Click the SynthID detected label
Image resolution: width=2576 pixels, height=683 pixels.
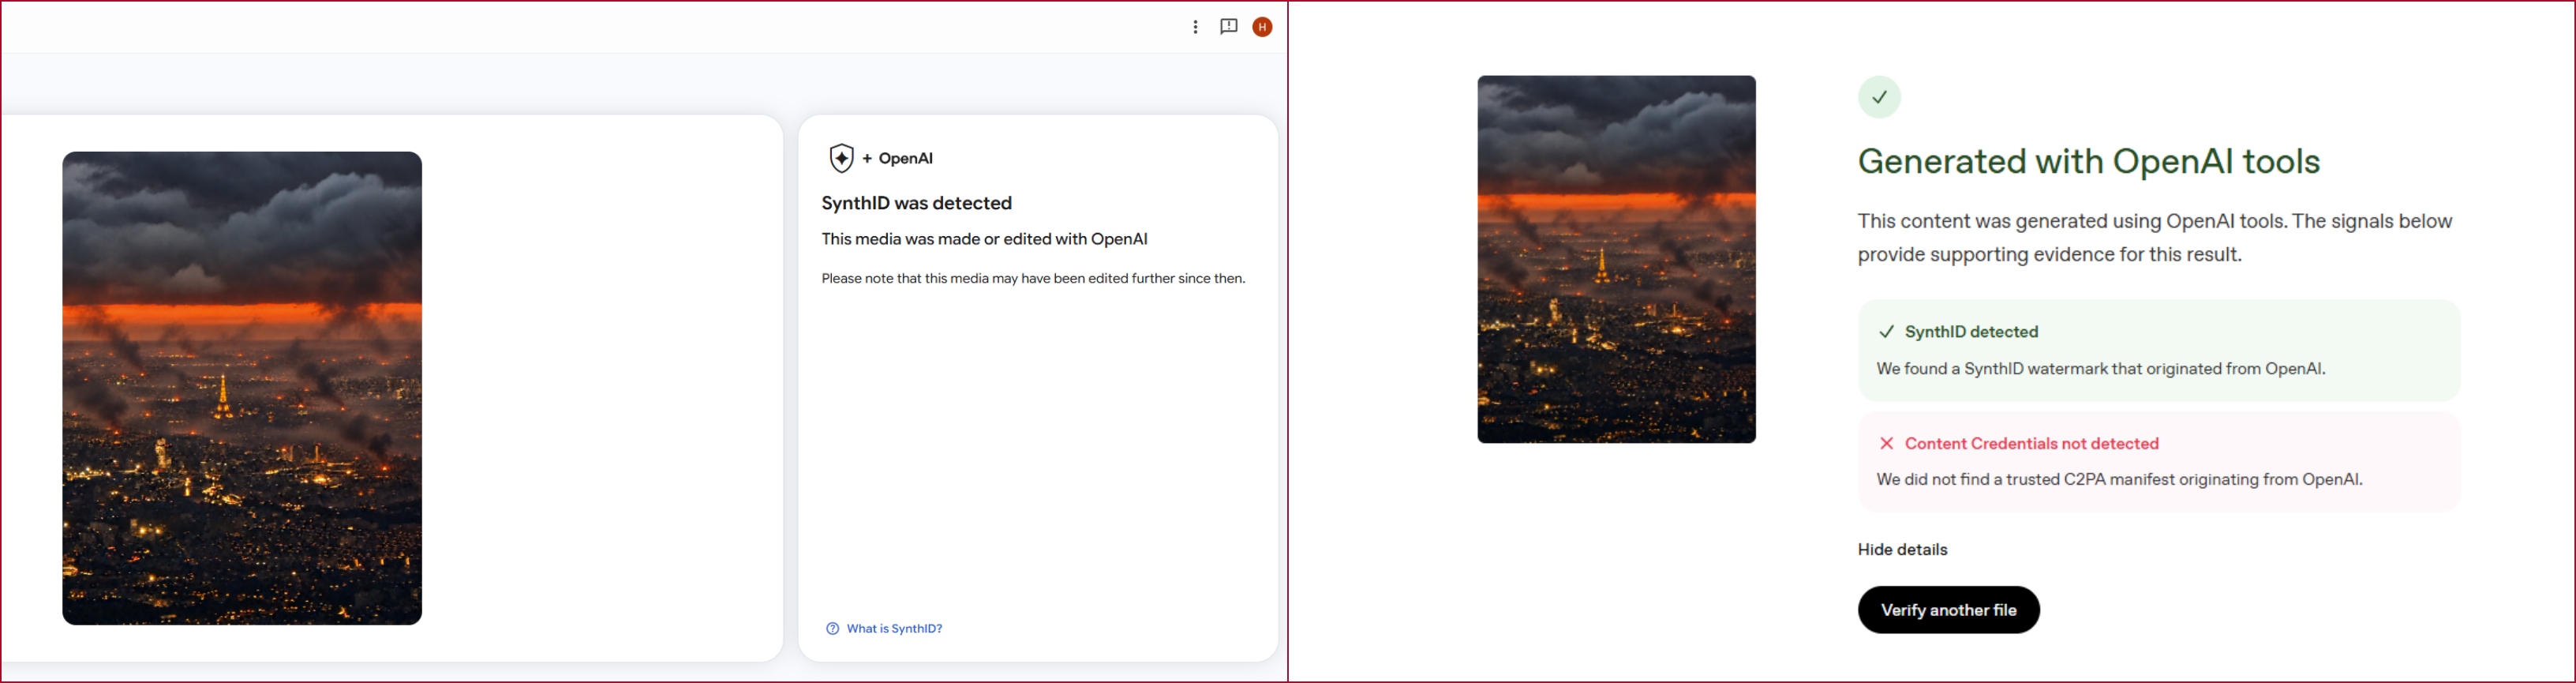pos(1971,332)
